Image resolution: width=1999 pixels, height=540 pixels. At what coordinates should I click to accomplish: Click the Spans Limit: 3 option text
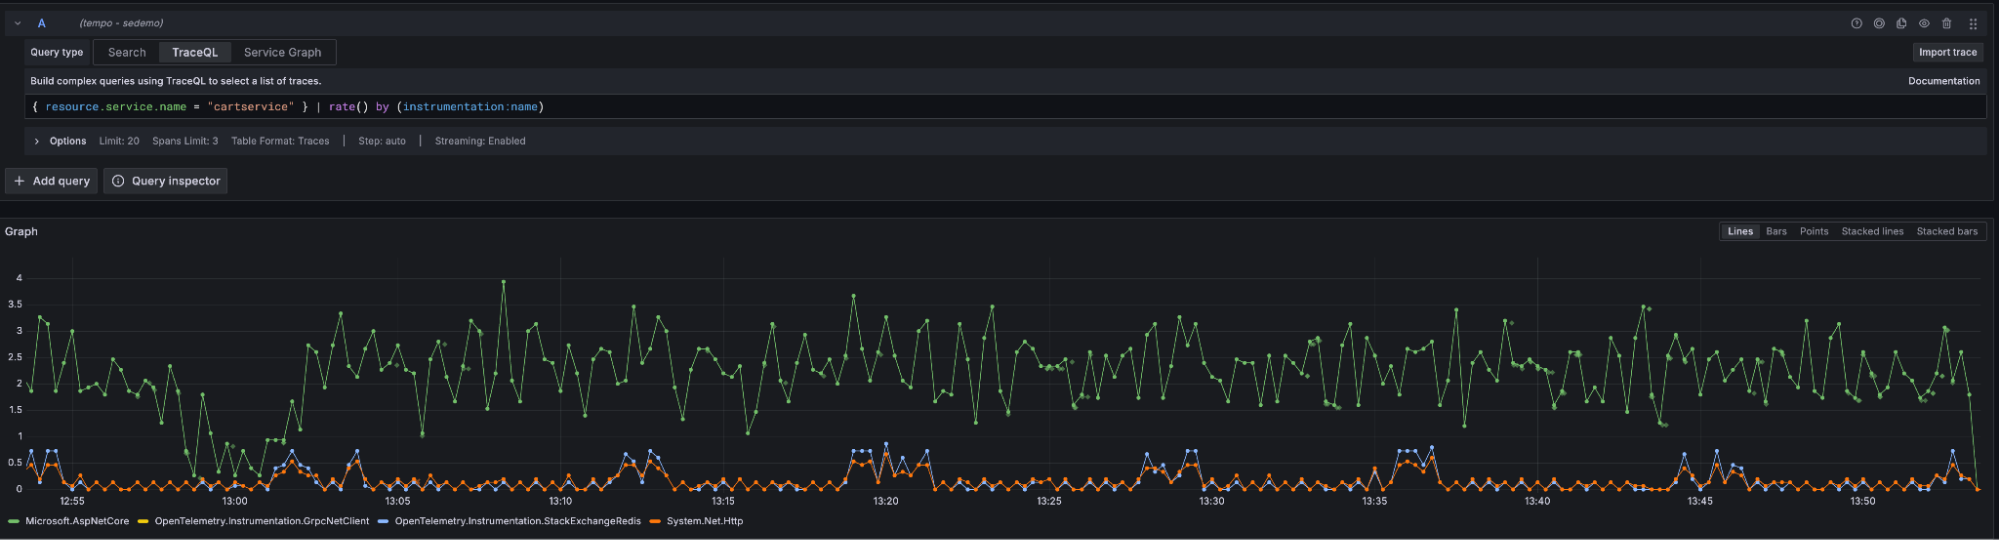coord(185,141)
